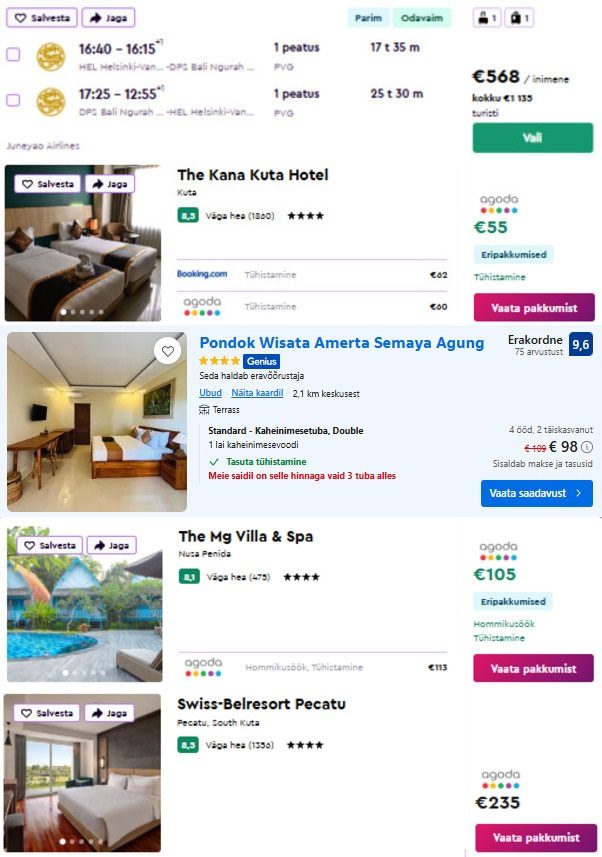Click the heart icon on Pondok Wisata photo

pos(167,351)
